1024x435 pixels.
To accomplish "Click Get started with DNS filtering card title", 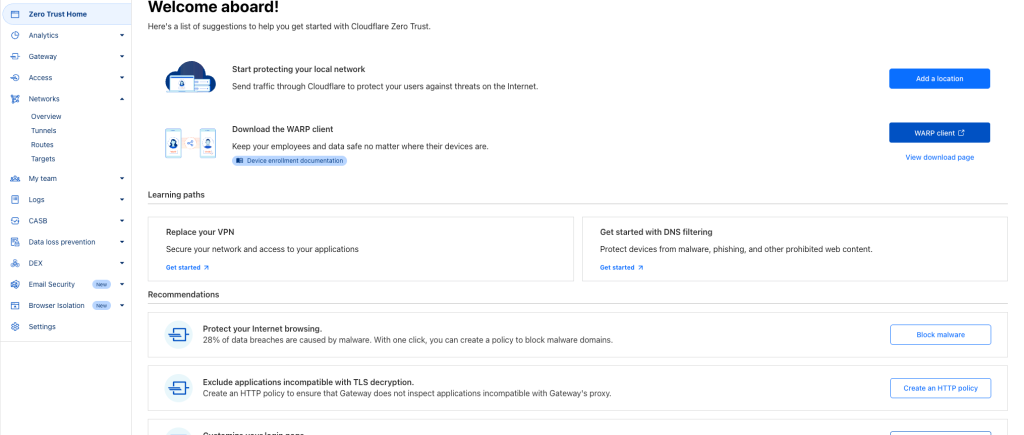I will pos(656,232).
